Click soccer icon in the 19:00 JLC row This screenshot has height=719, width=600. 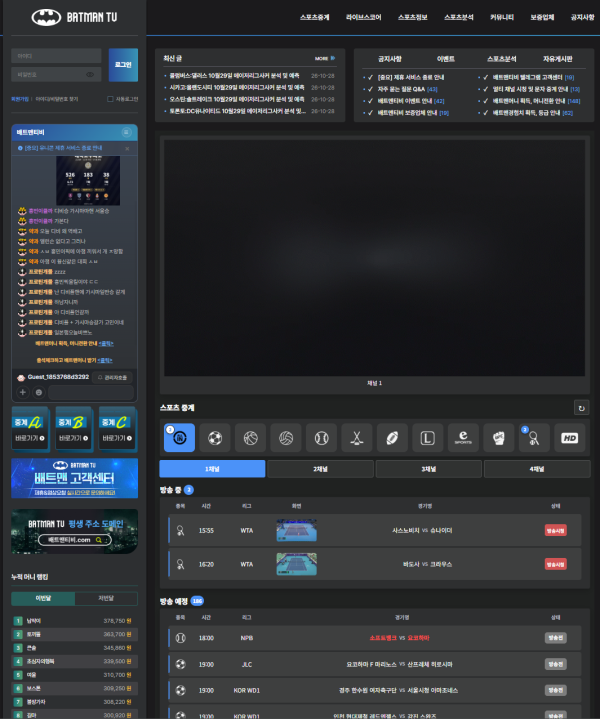click(x=180, y=664)
